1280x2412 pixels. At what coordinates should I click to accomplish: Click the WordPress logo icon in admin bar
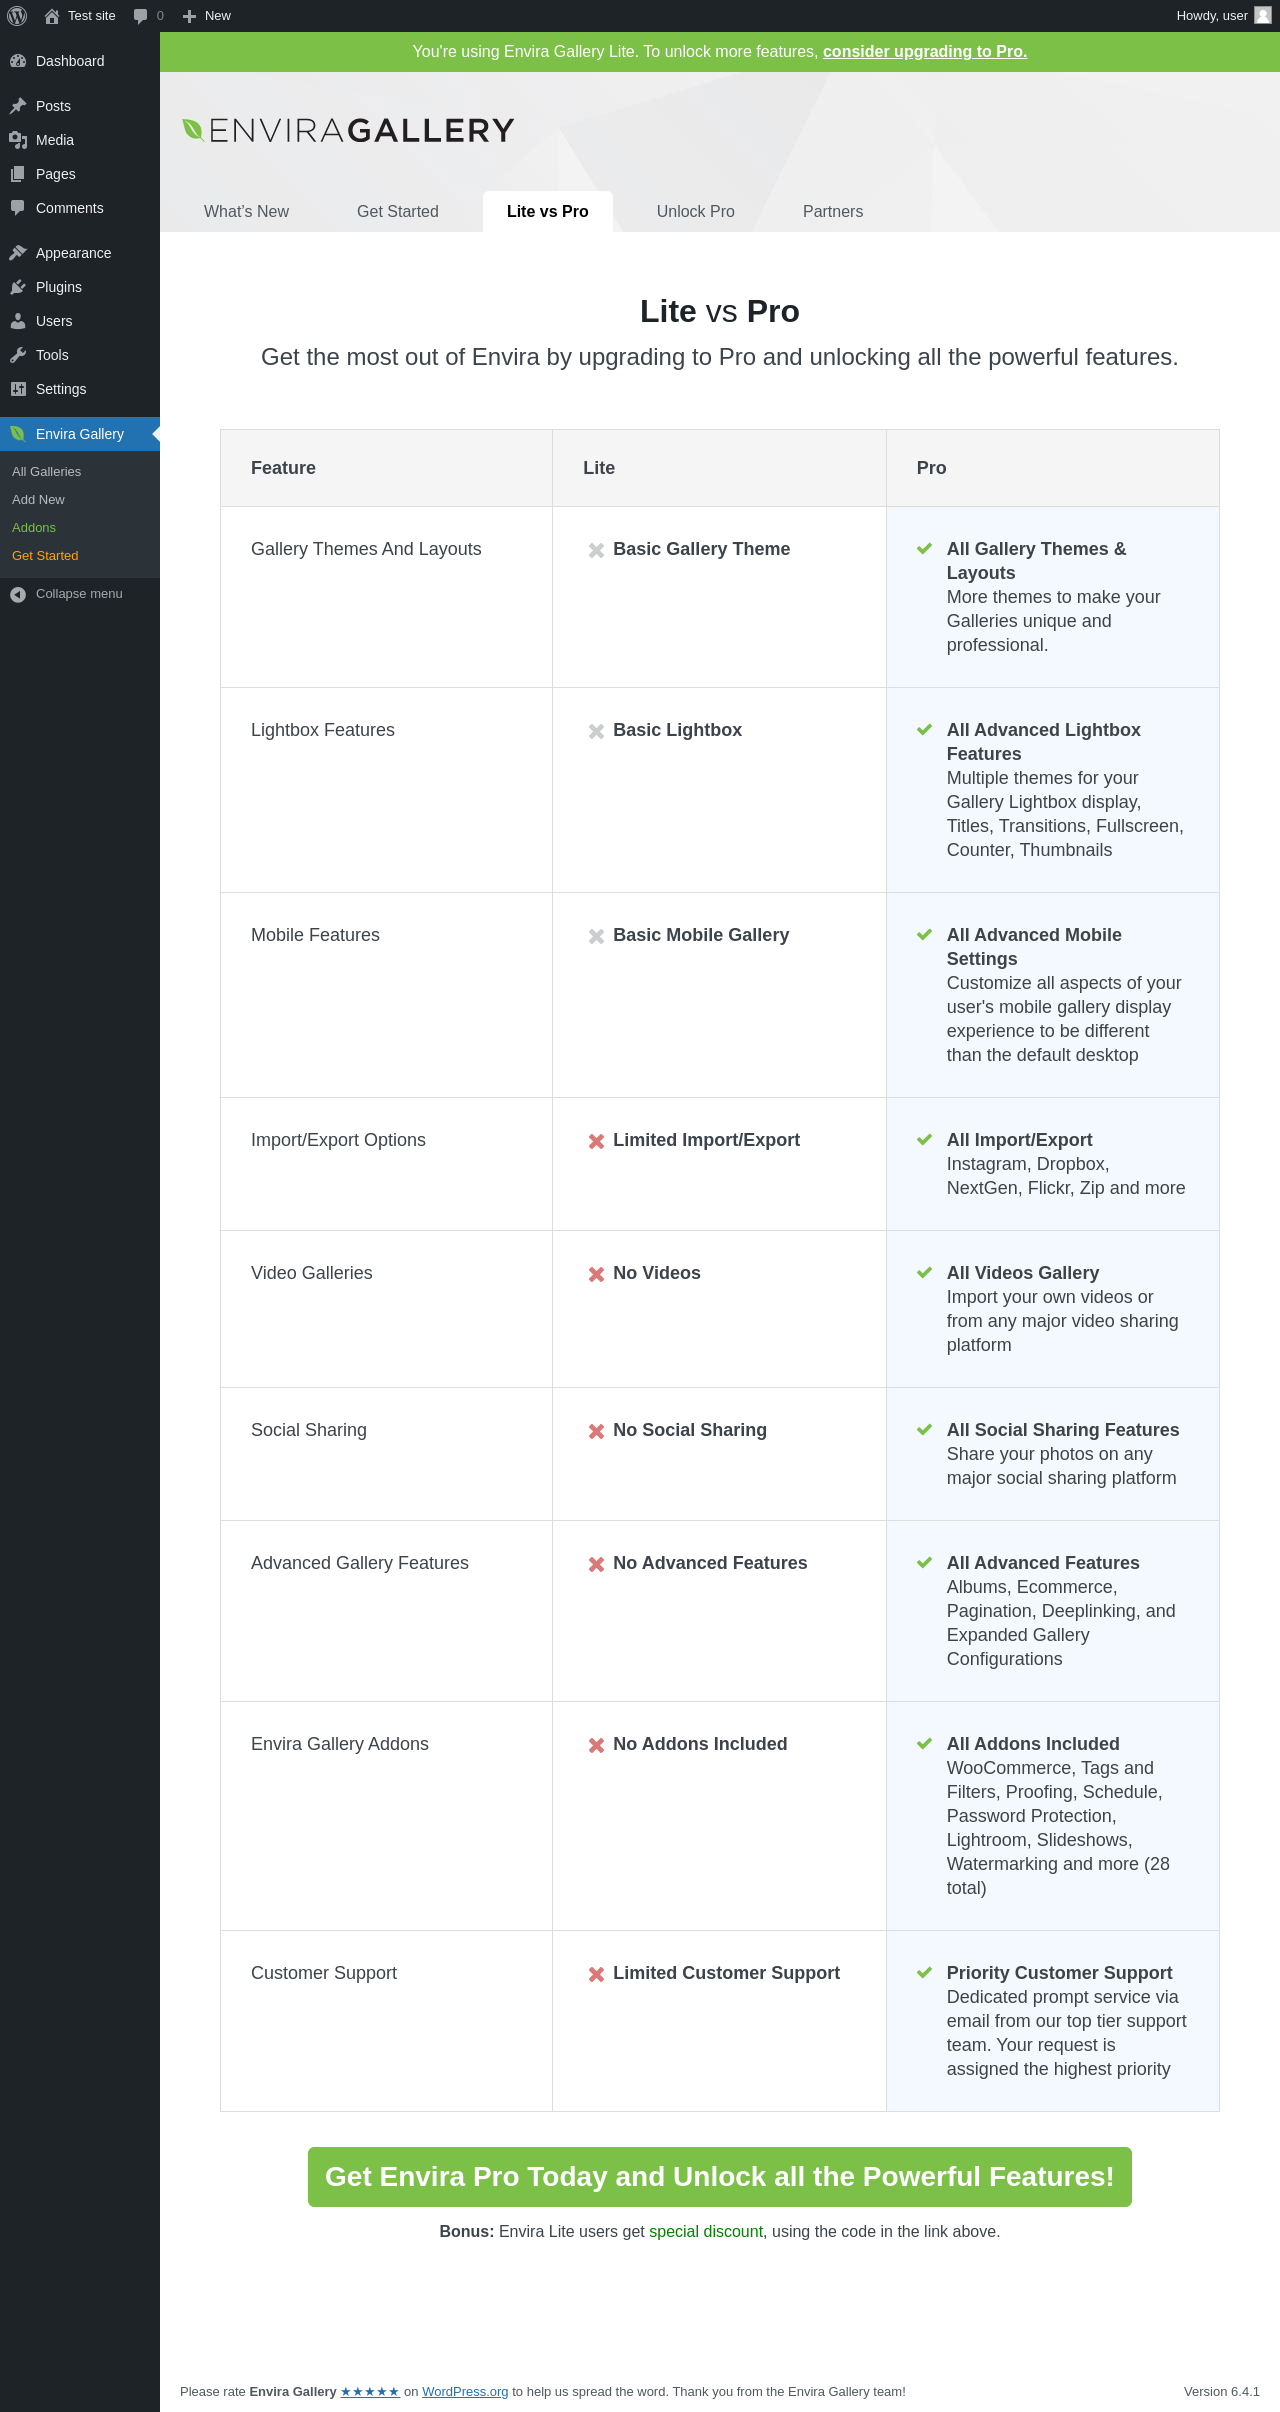(17, 16)
